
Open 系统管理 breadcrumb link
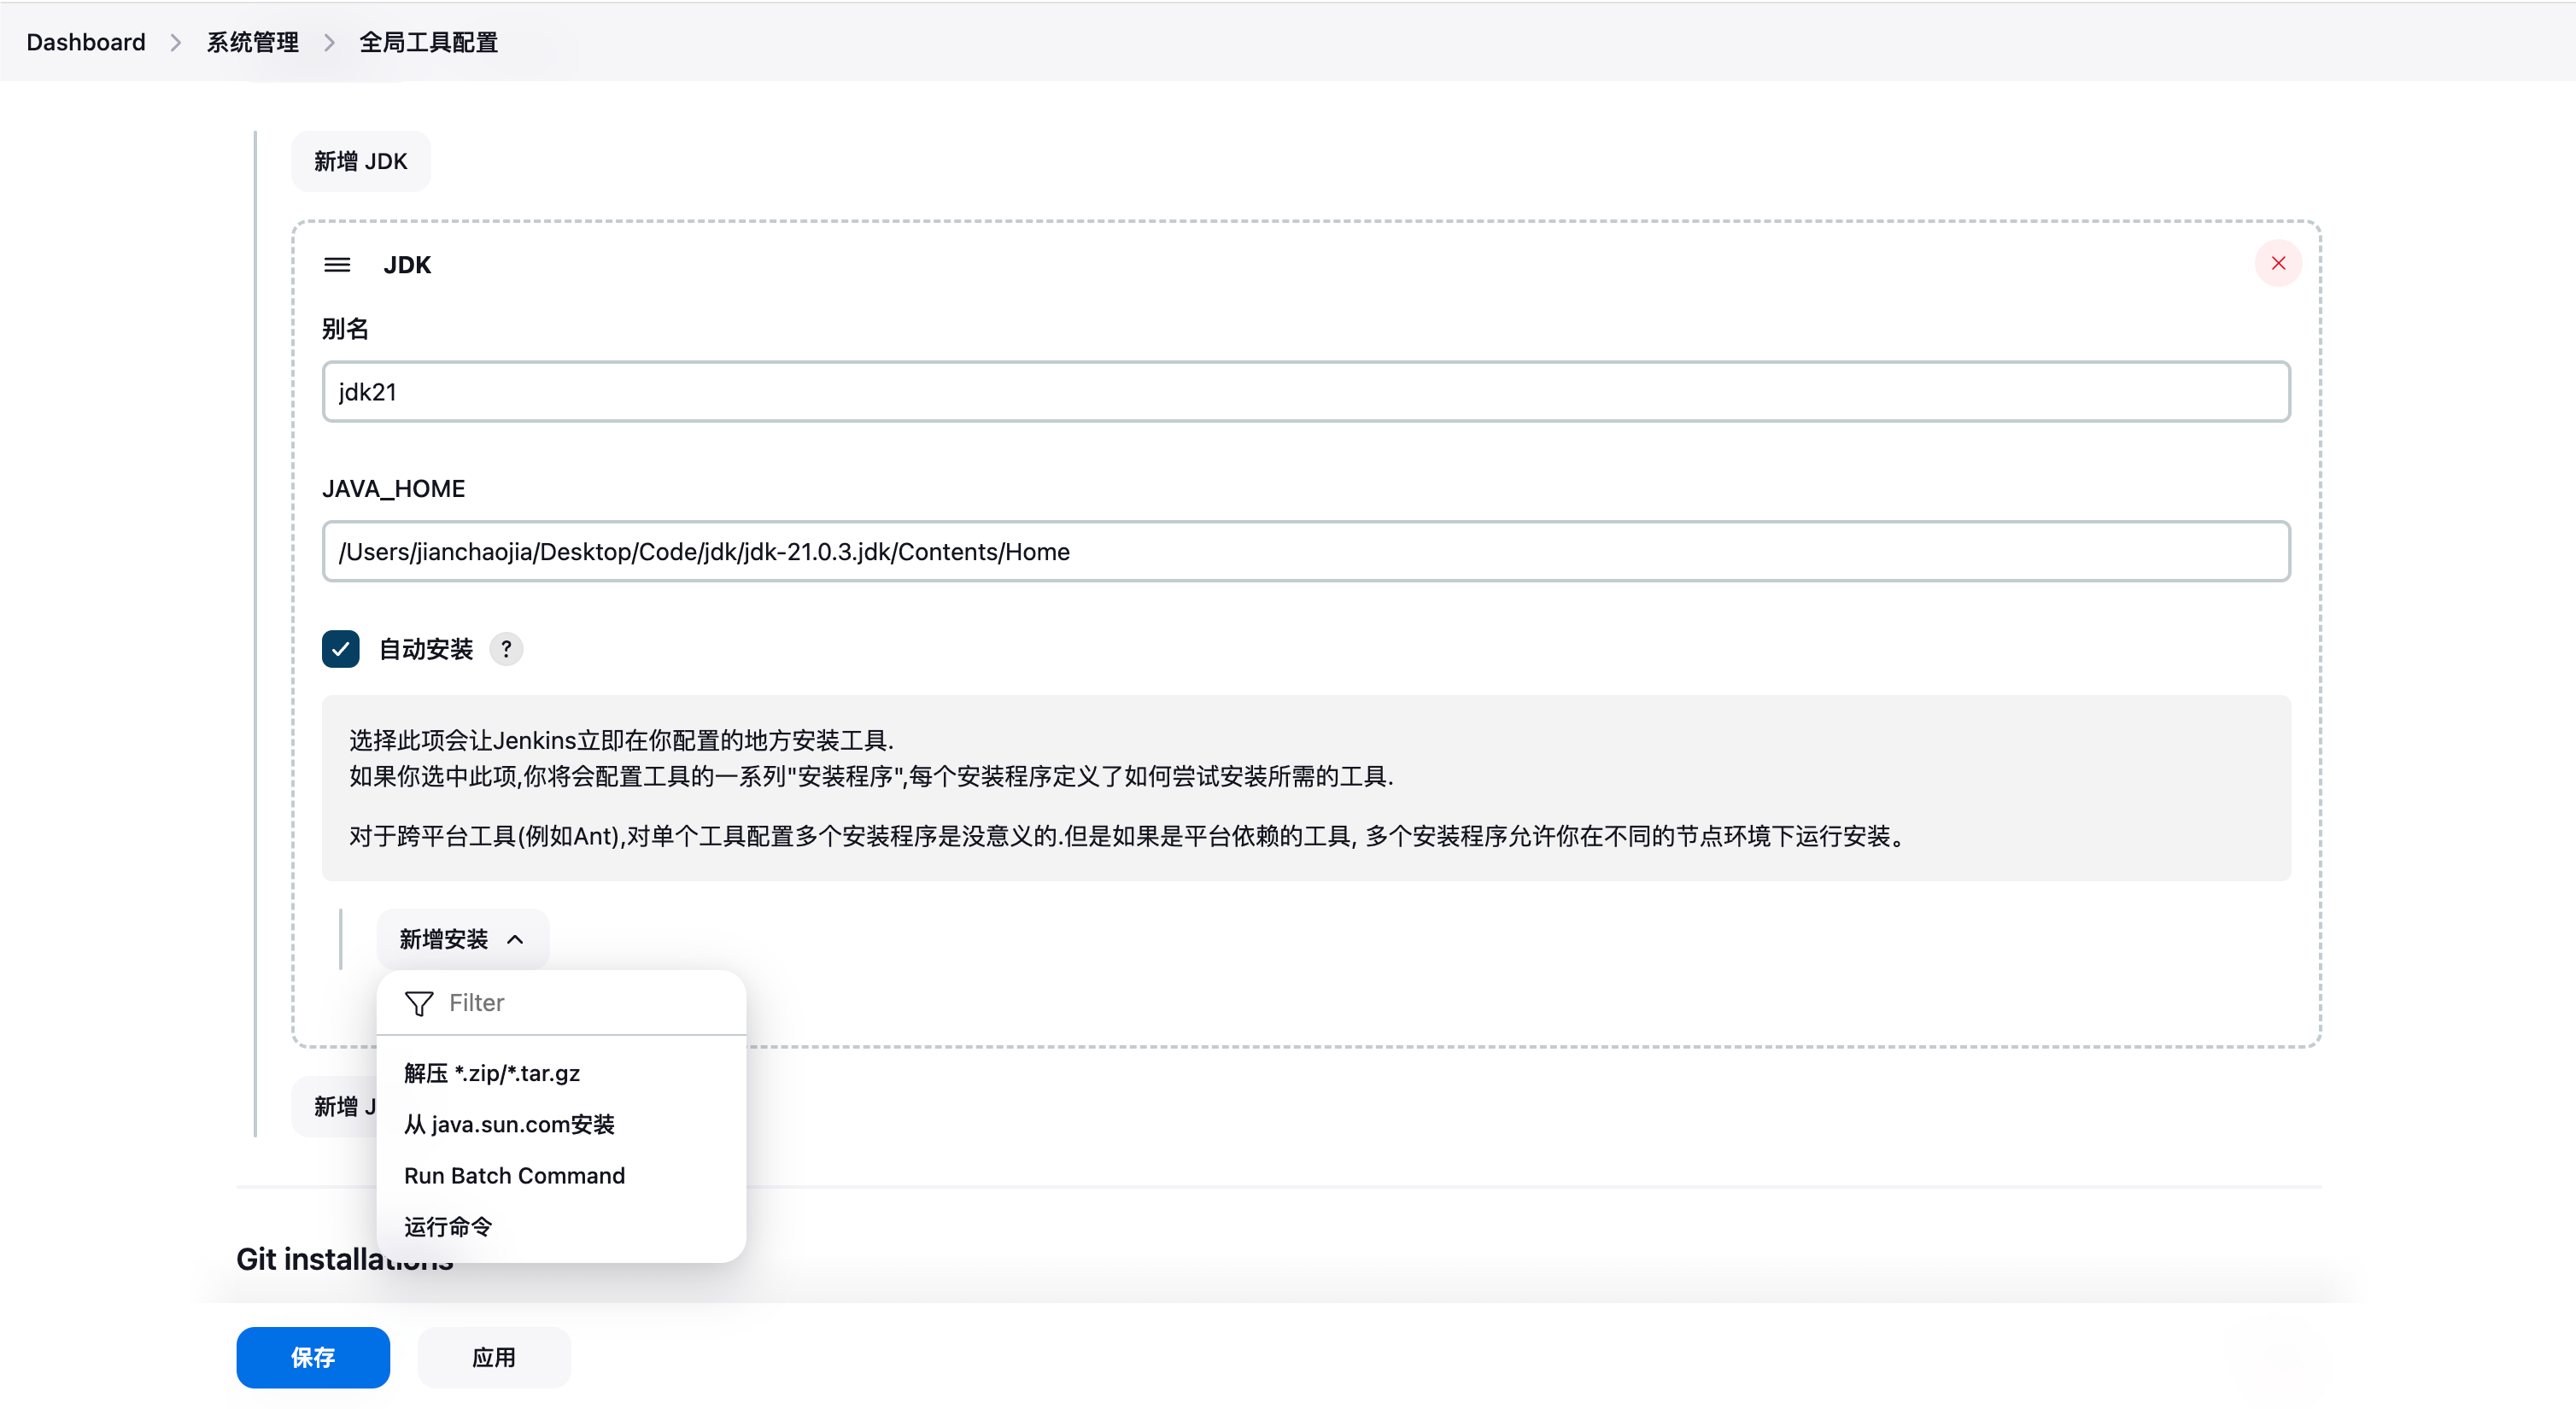252,42
